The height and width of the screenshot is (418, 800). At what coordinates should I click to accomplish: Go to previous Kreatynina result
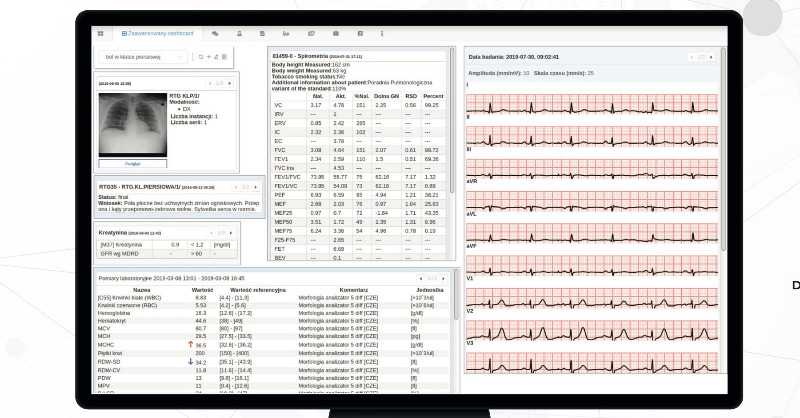tap(211, 233)
